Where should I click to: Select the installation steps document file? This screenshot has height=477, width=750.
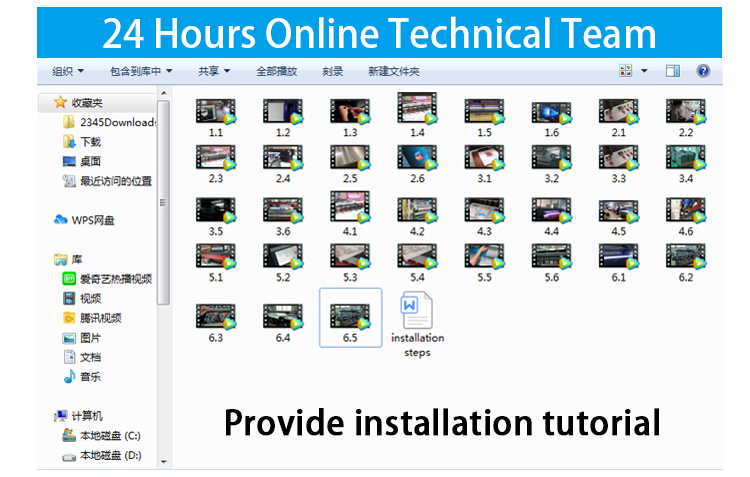(x=417, y=323)
